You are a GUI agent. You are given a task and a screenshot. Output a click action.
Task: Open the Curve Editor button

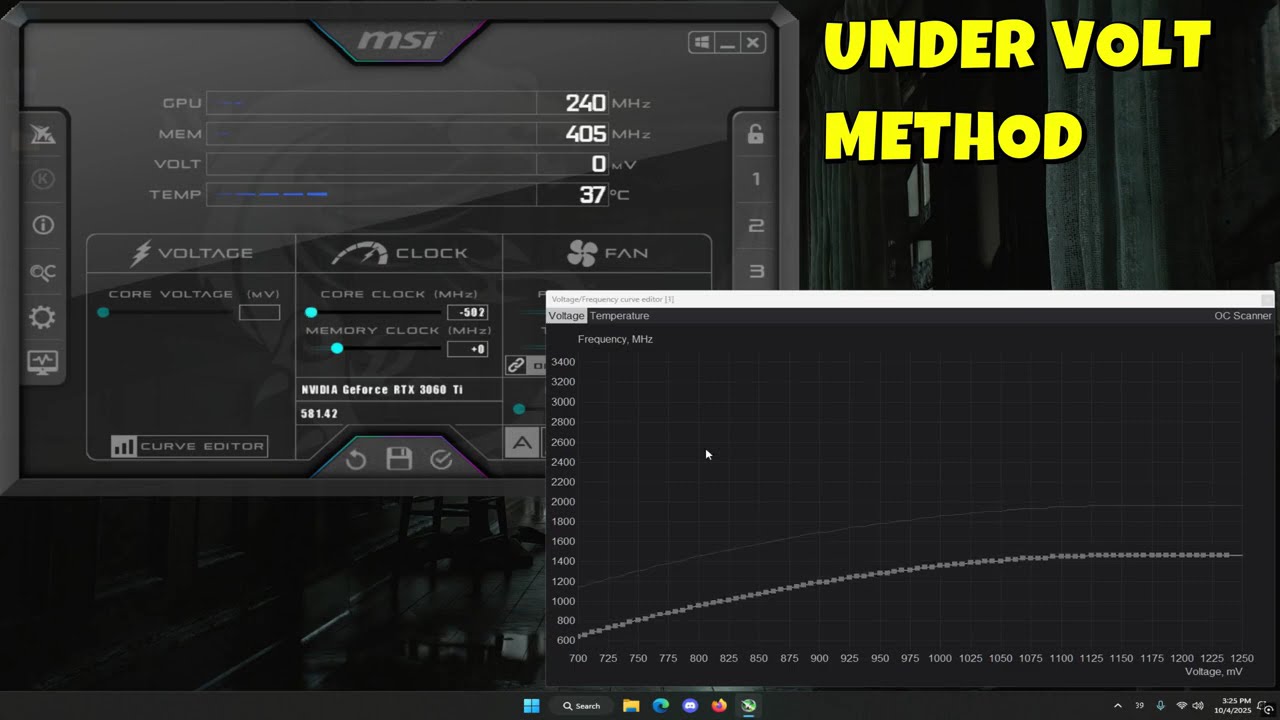[x=189, y=446]
